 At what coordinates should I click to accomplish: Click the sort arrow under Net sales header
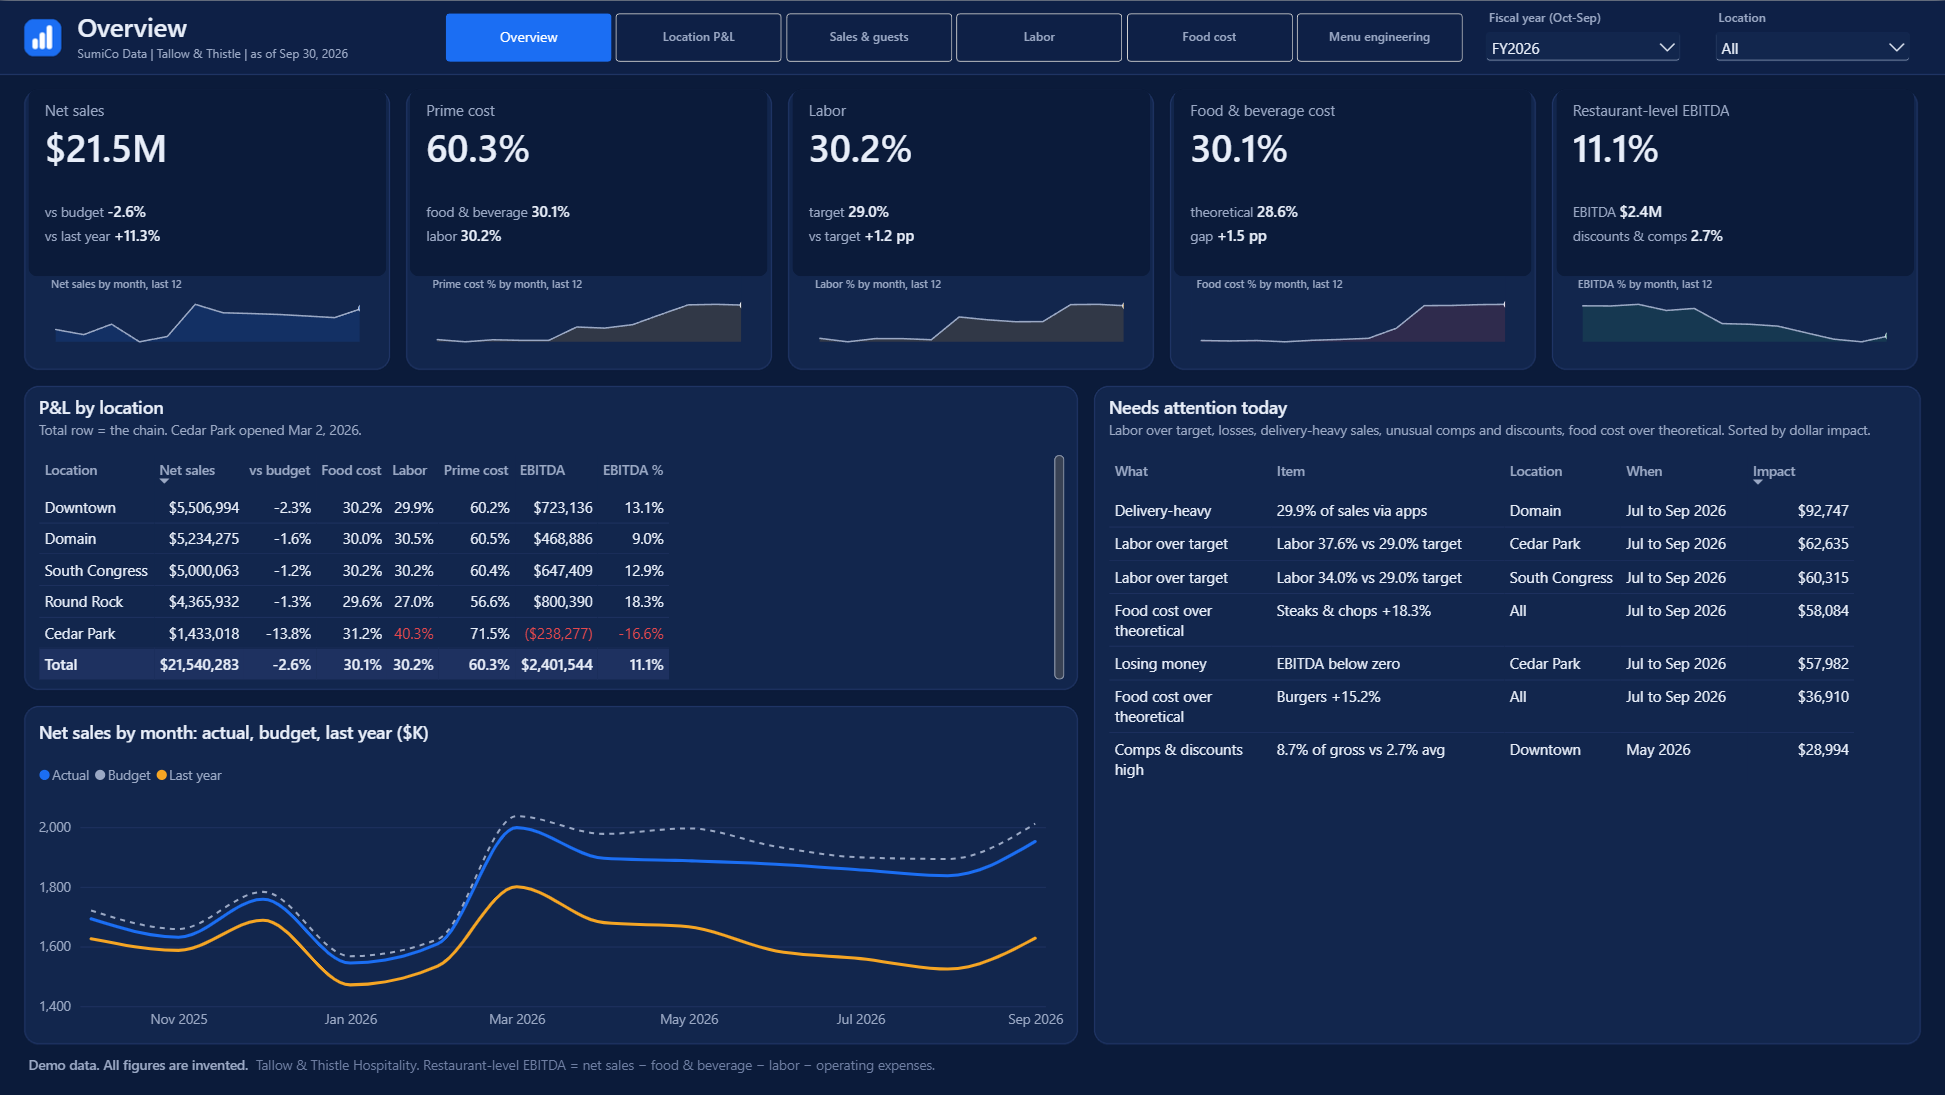pos(164,481)
